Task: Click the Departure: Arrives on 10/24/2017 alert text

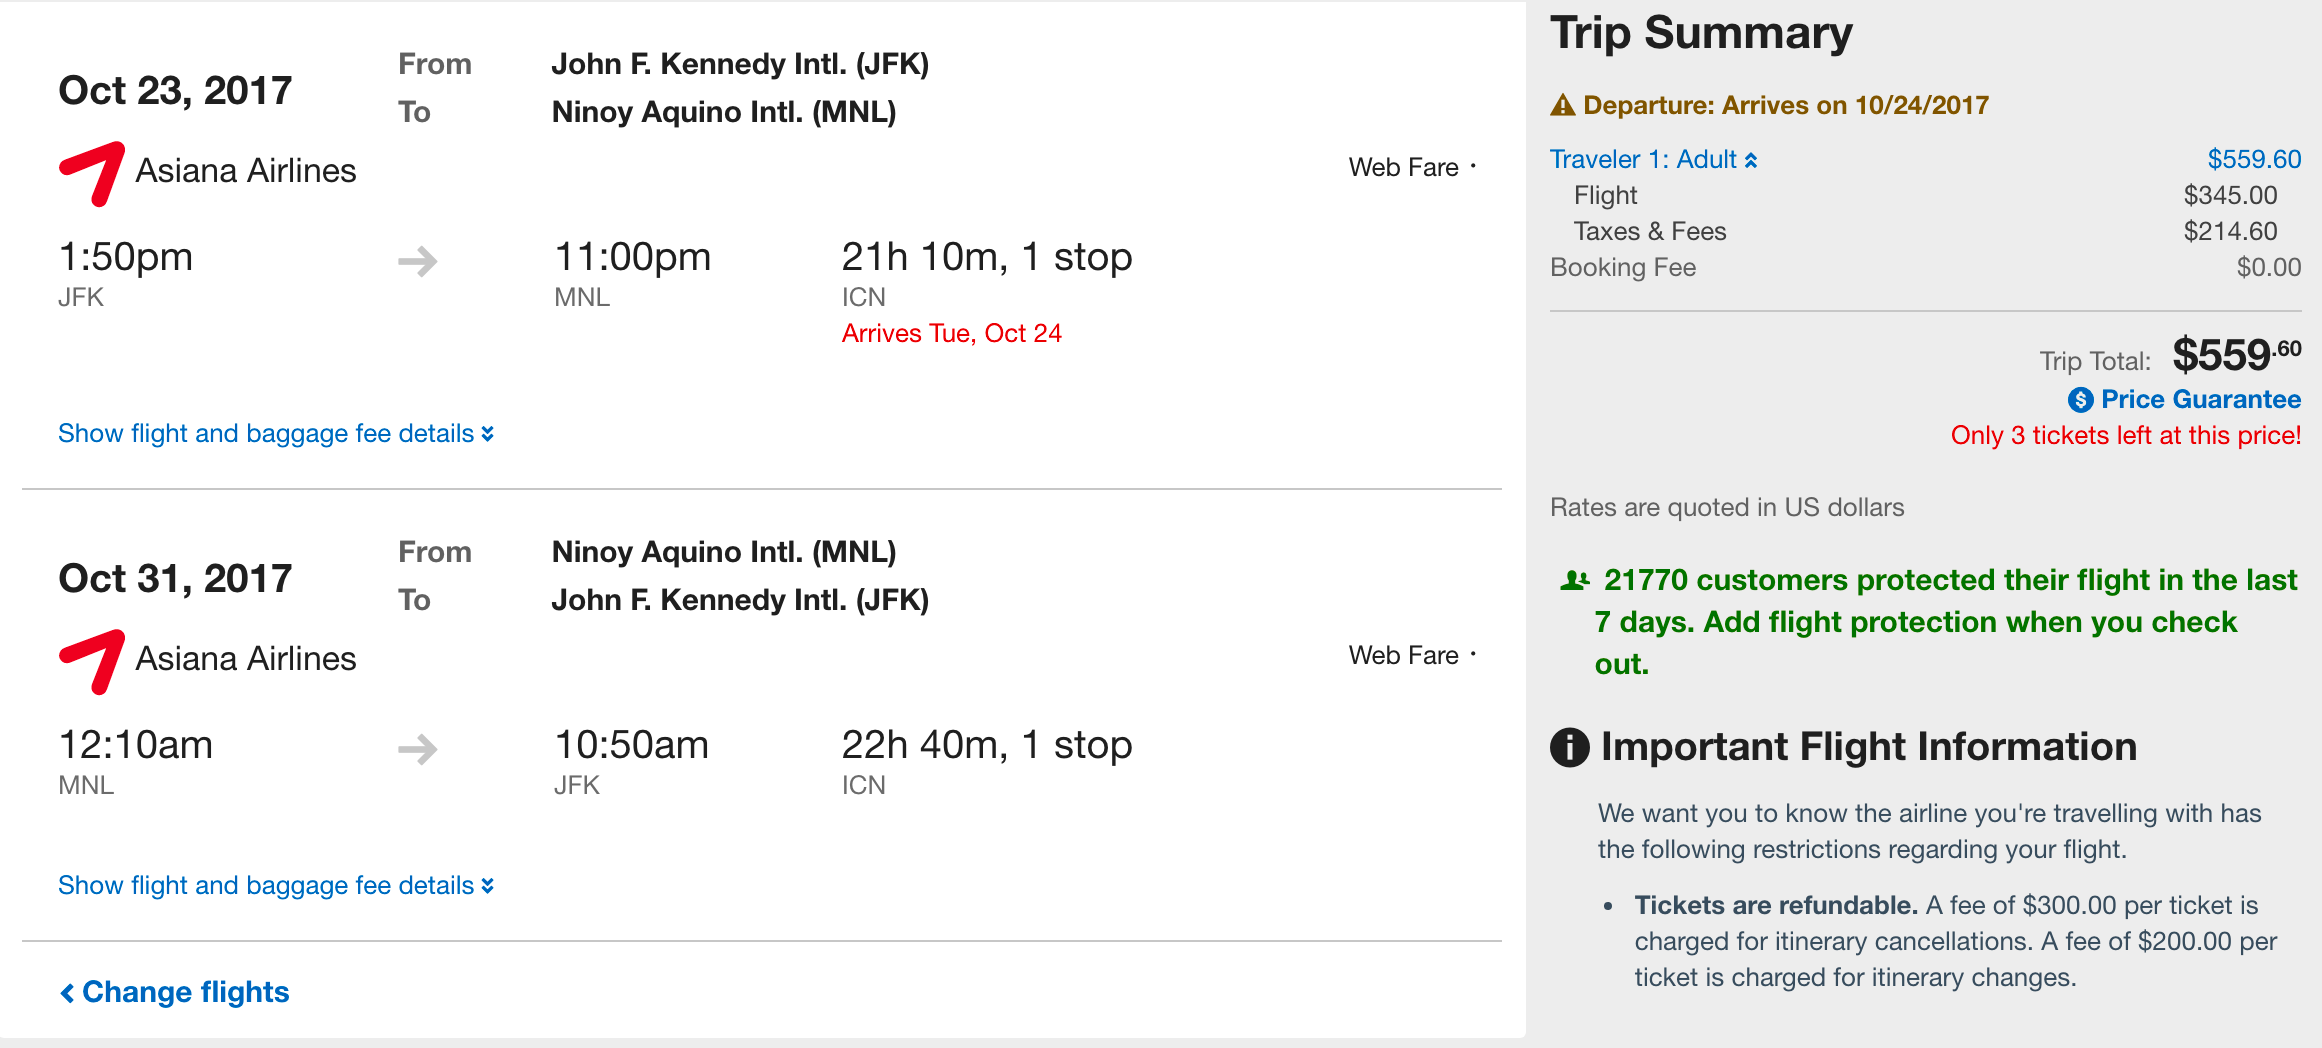Action: (x=1785, y=105)
